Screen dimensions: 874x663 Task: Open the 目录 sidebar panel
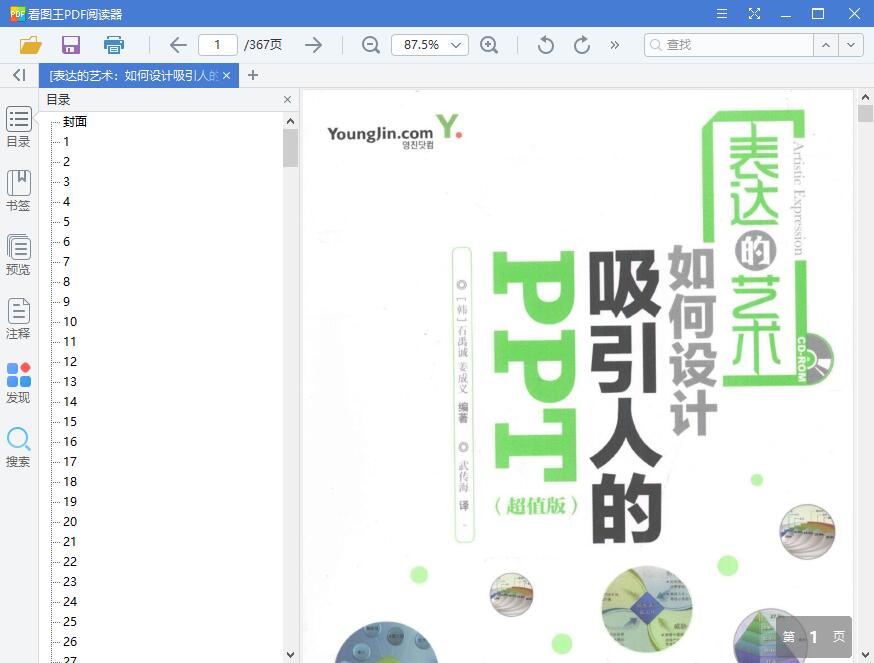pyautogui.click(x=18, y=127)
